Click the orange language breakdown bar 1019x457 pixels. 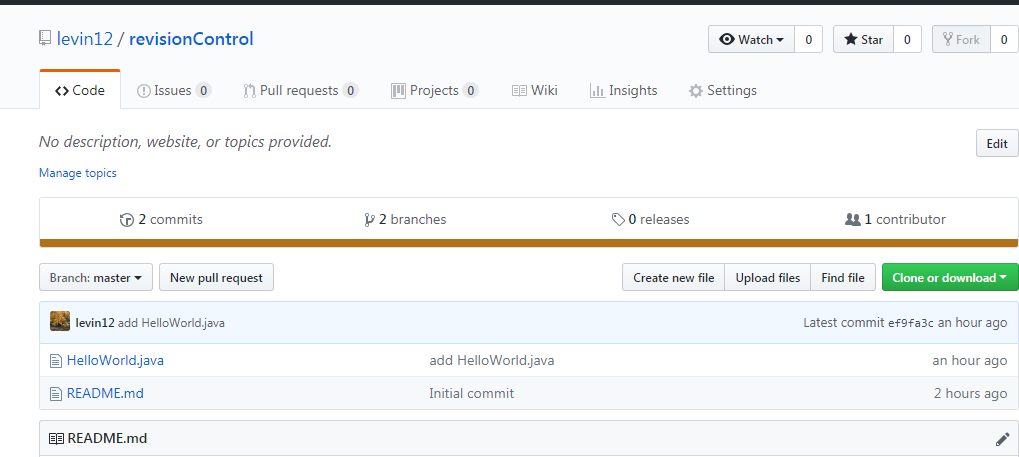(x=529, y=243)
